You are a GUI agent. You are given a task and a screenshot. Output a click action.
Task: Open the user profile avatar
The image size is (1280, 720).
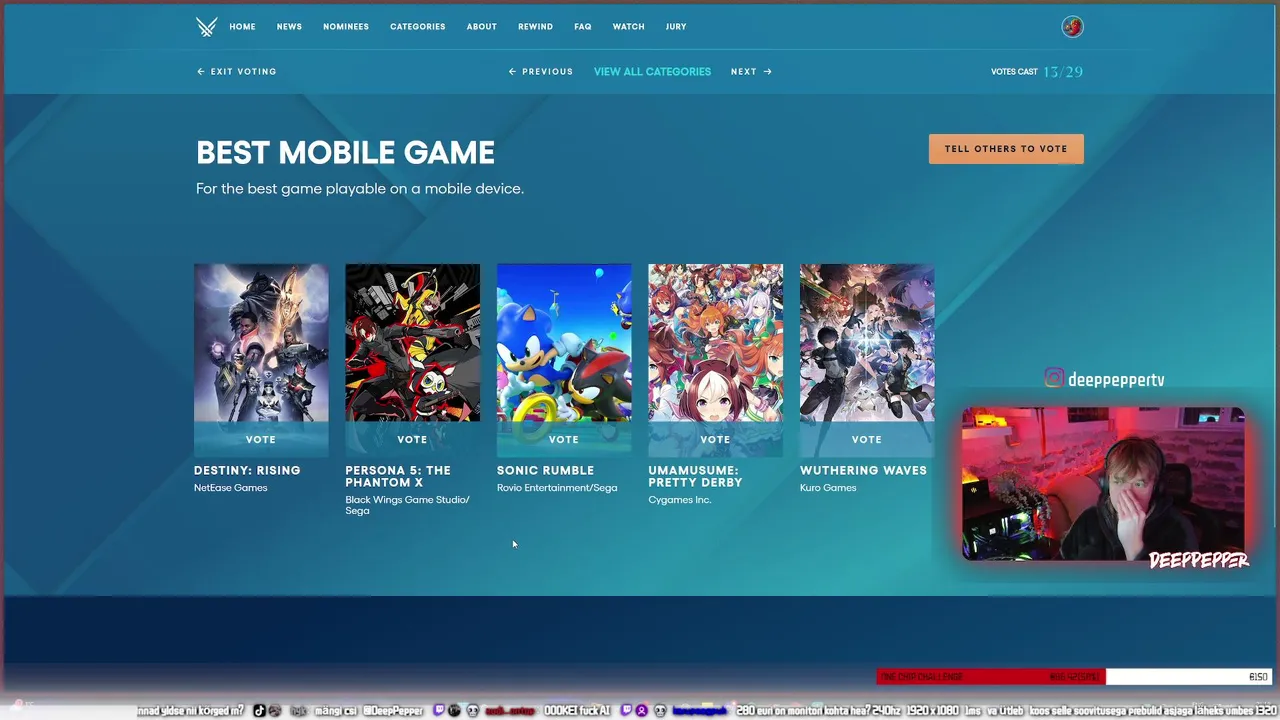coord(1072,27)
